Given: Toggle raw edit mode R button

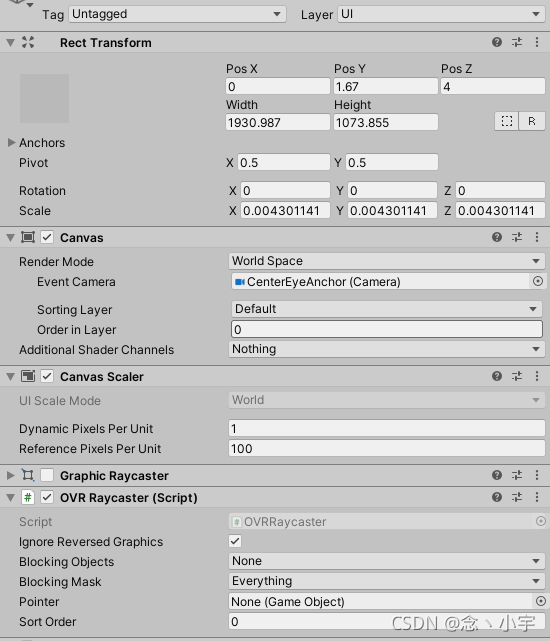Looking at the screenshot, I should (532, 121).
